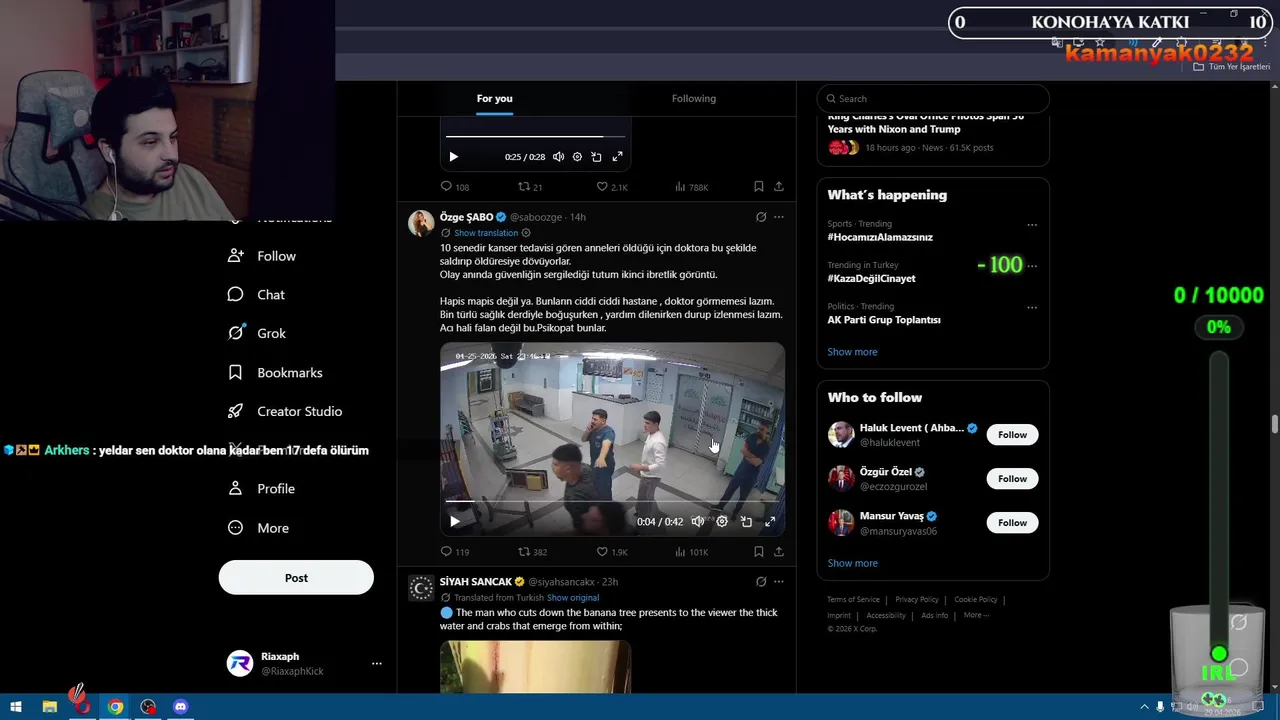Image resolution: width=1280 pixels, height=720 pixels.
Task: Open Grok action on Özge ŞABO post
Action: (x=761, y=217)
